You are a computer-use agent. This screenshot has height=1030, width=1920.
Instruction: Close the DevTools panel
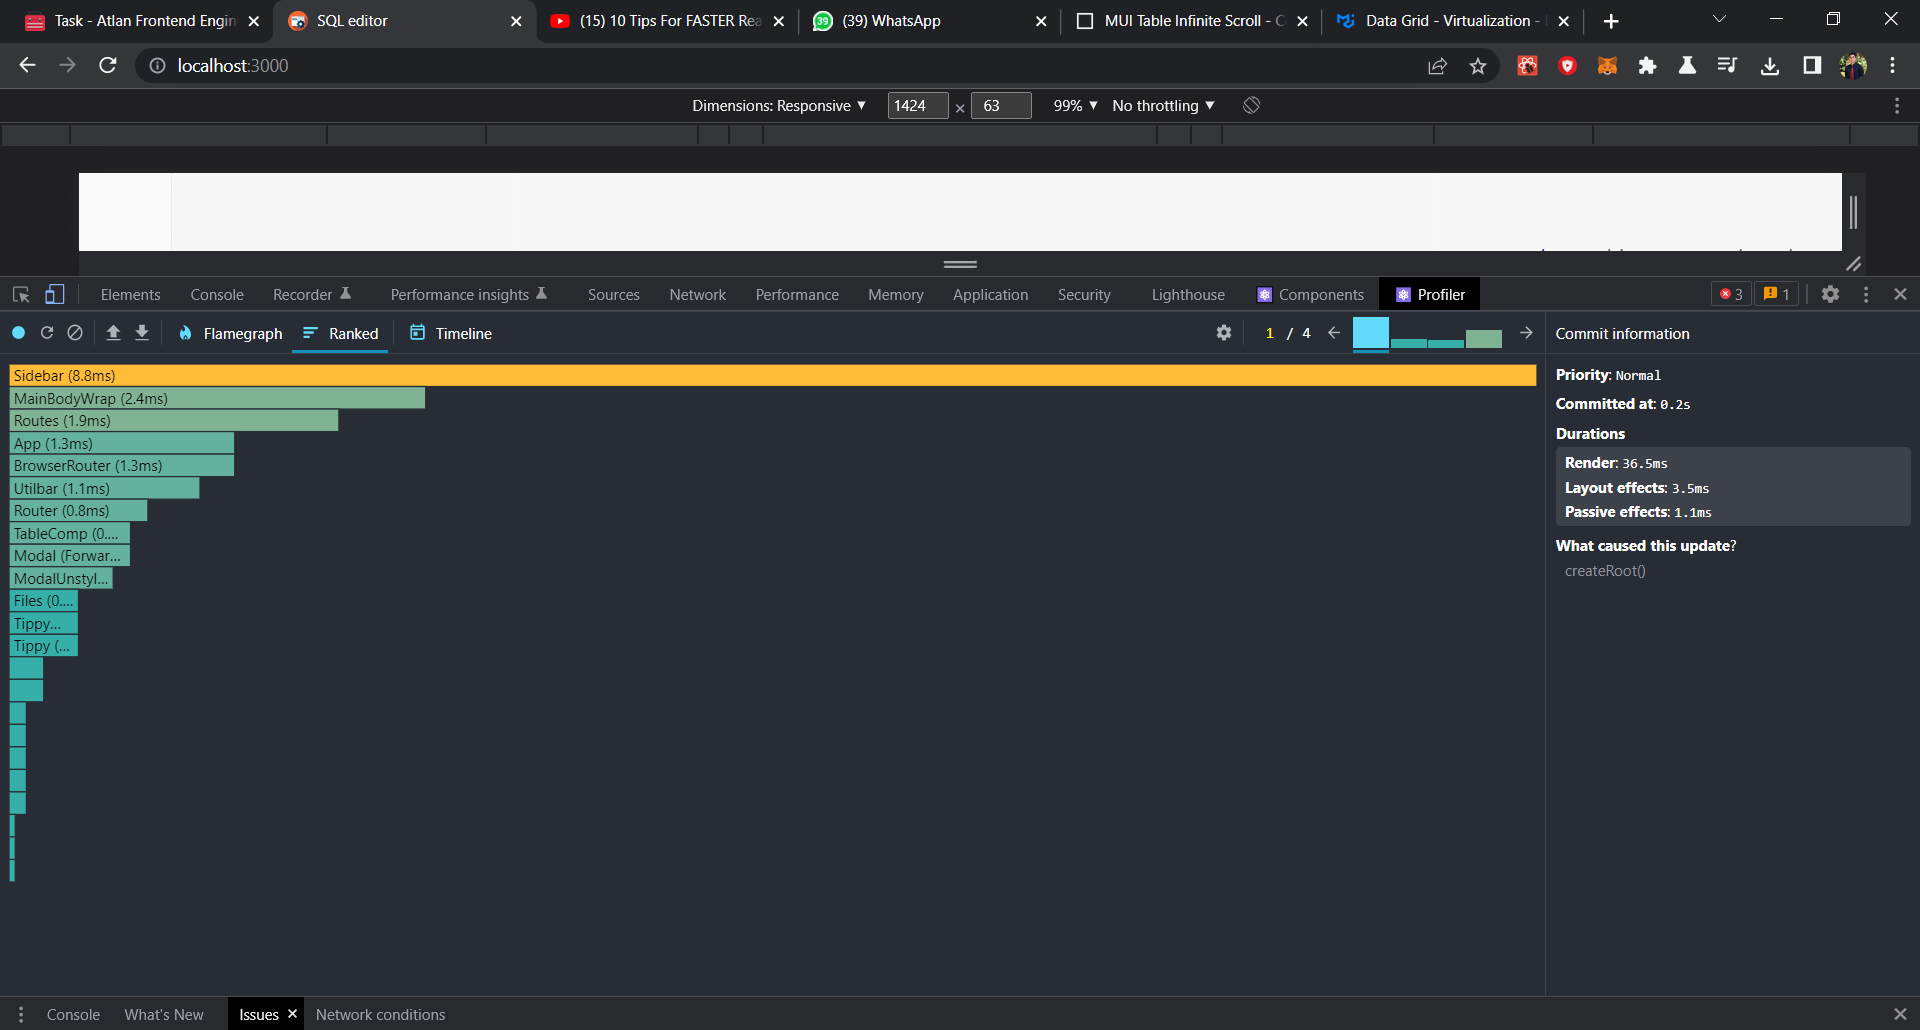[x=1900, y=294]
